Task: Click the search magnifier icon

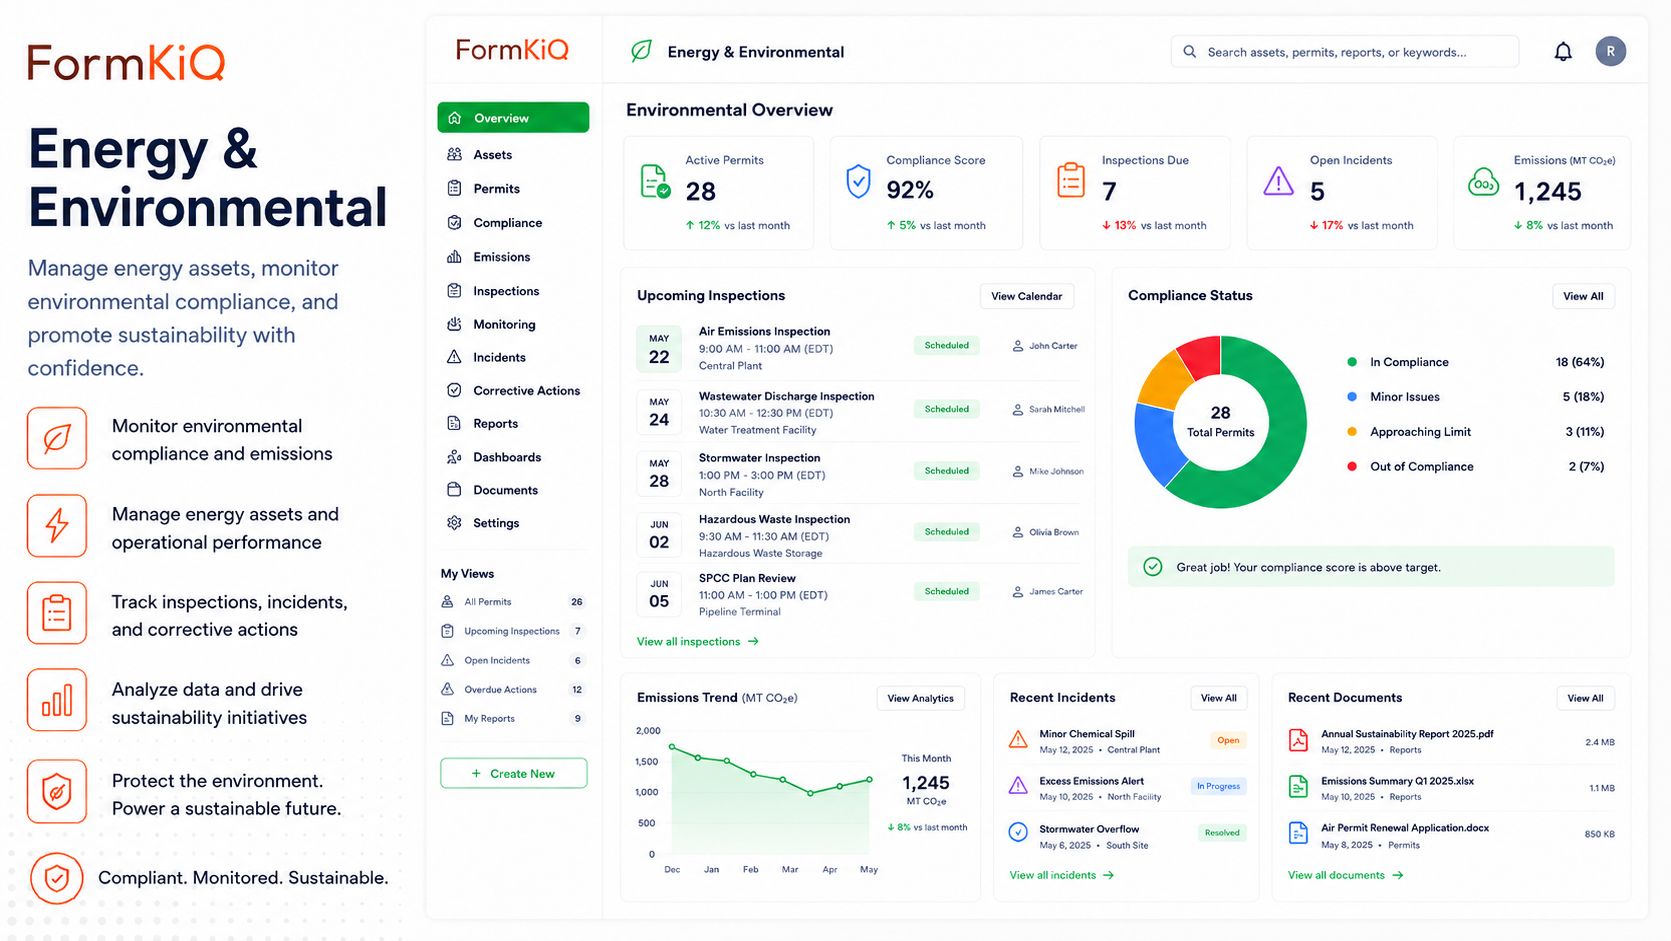Action: click(x=1189, y=52)
